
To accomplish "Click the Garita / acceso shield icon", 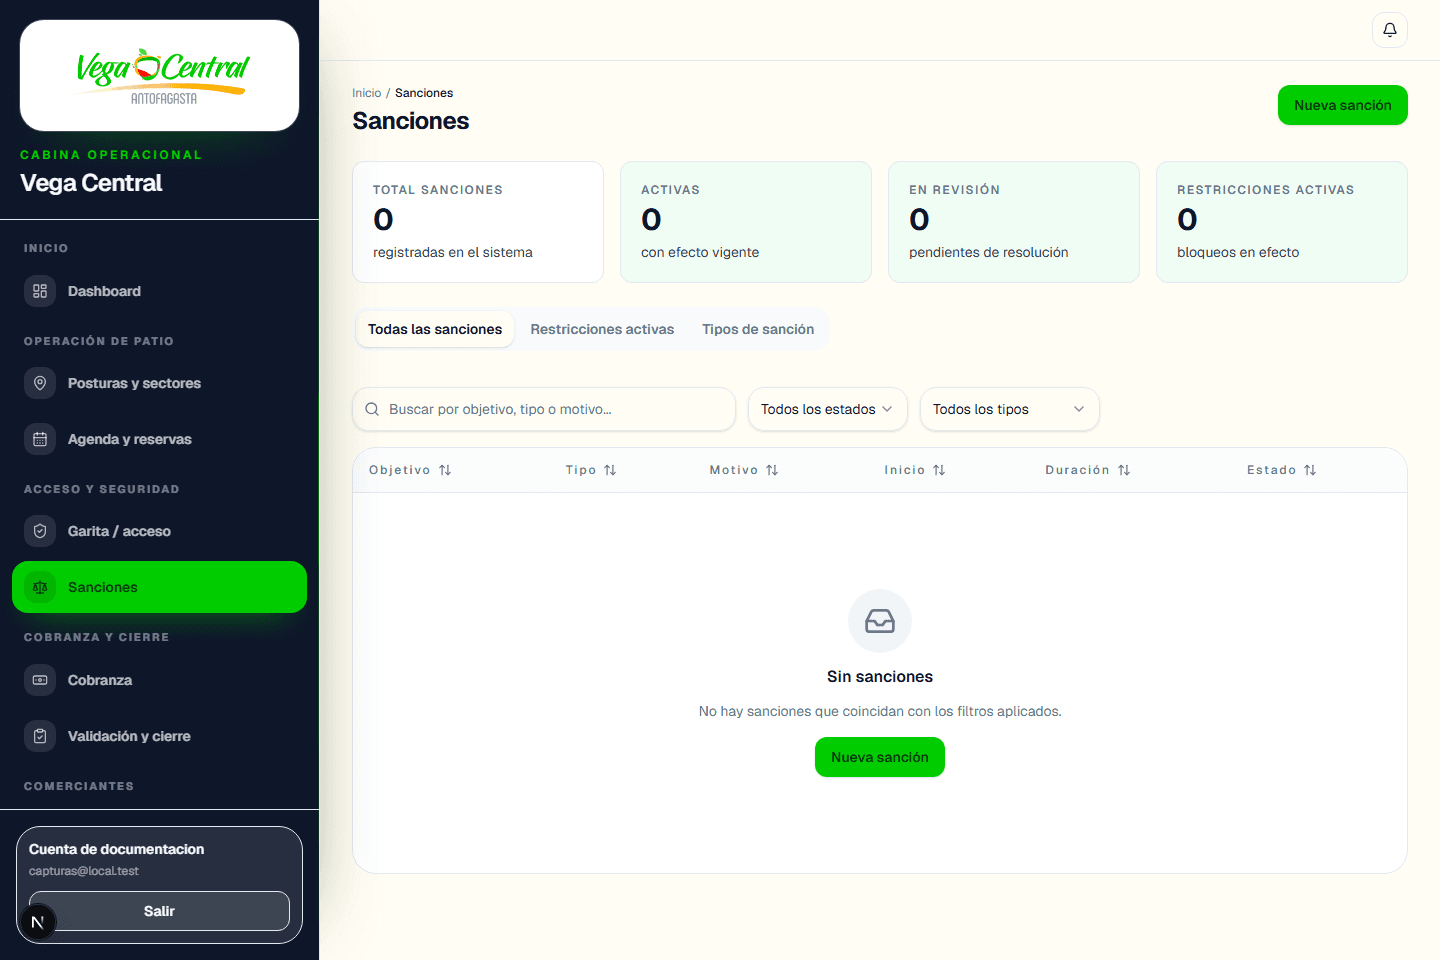I will point(40,531).
